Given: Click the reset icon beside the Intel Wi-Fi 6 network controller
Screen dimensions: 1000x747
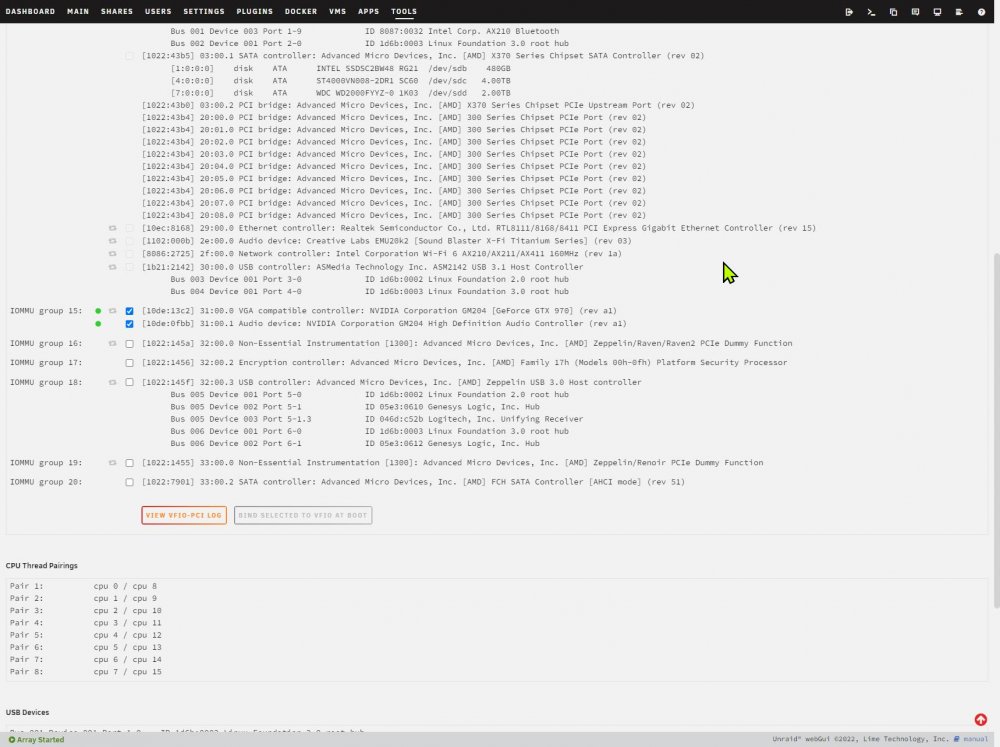Looking at the screenshot, I should coord(112,253).
